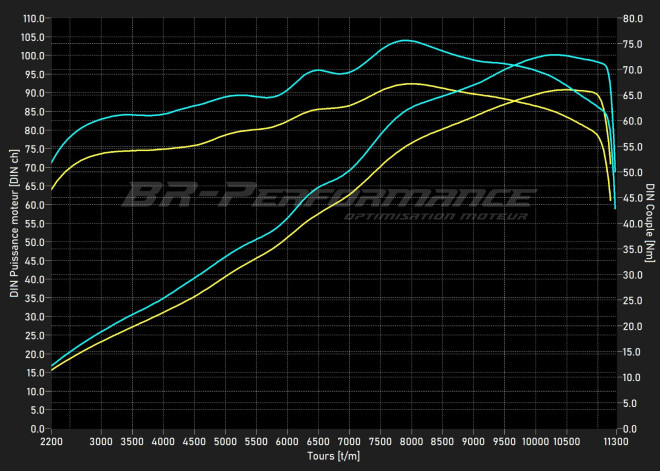Click the 10500 x-axis tick label
The height and width of the screenshot is (471, 660).
(566, 441)
